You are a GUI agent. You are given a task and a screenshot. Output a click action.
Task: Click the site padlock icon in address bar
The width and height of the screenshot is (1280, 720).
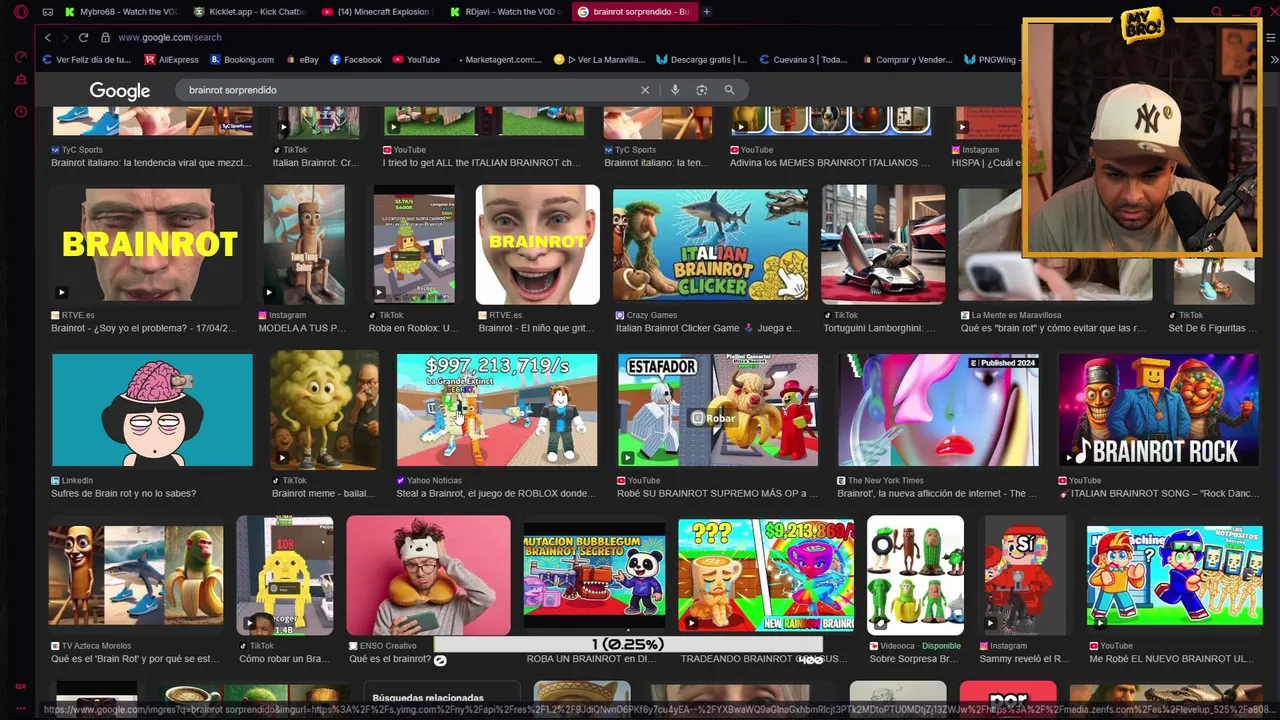105,37
